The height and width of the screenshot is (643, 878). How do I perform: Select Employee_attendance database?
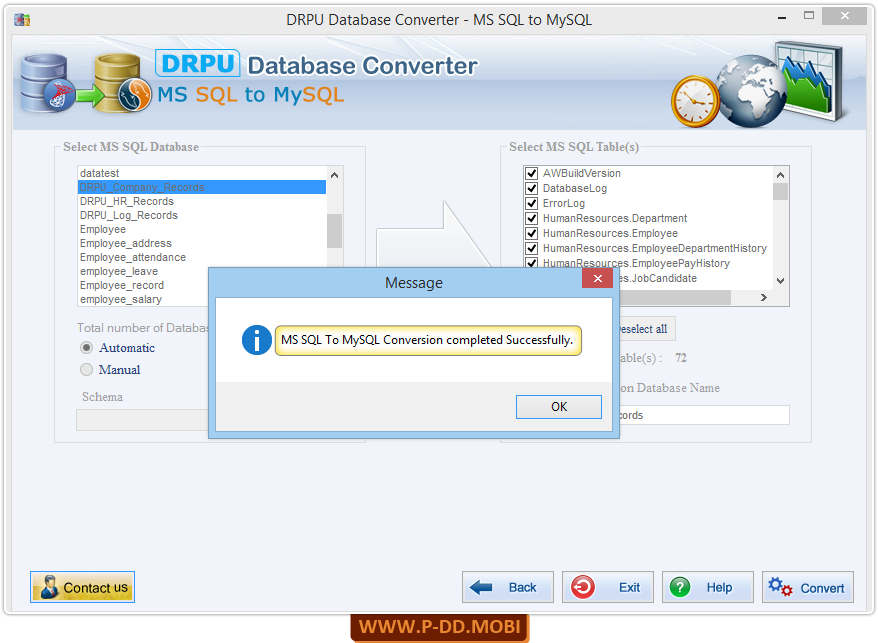(202, 257)
